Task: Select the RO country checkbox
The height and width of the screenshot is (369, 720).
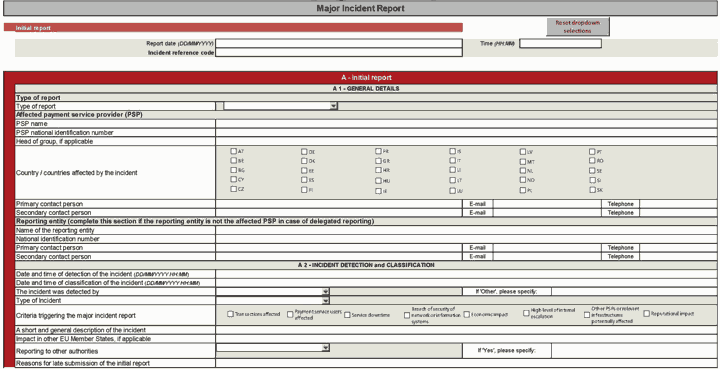Action: [x=592, y=161]
